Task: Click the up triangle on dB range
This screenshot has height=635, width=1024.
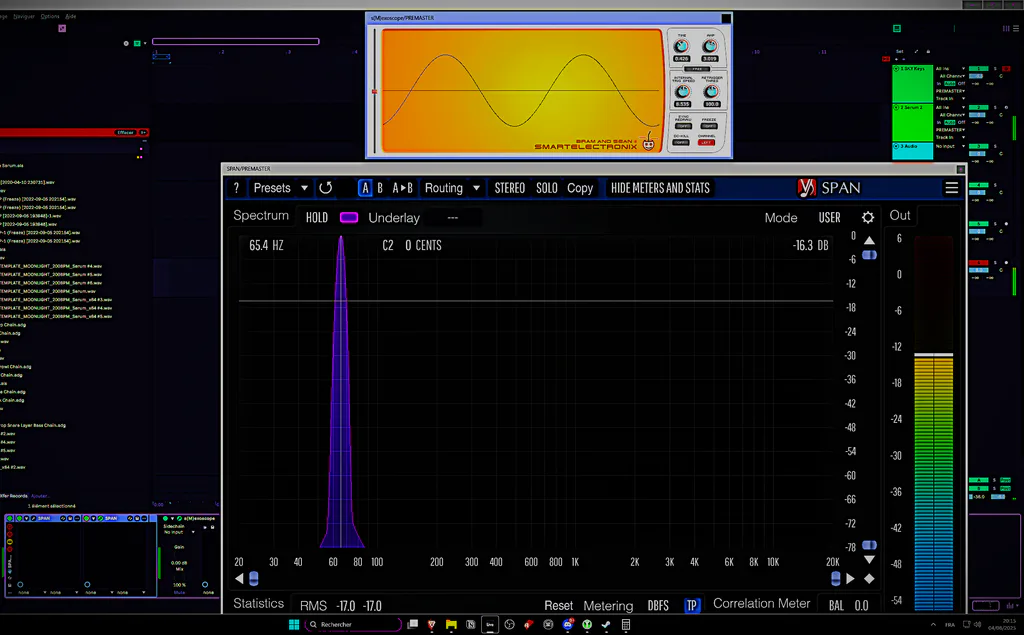Action: [x=869, y=240]
